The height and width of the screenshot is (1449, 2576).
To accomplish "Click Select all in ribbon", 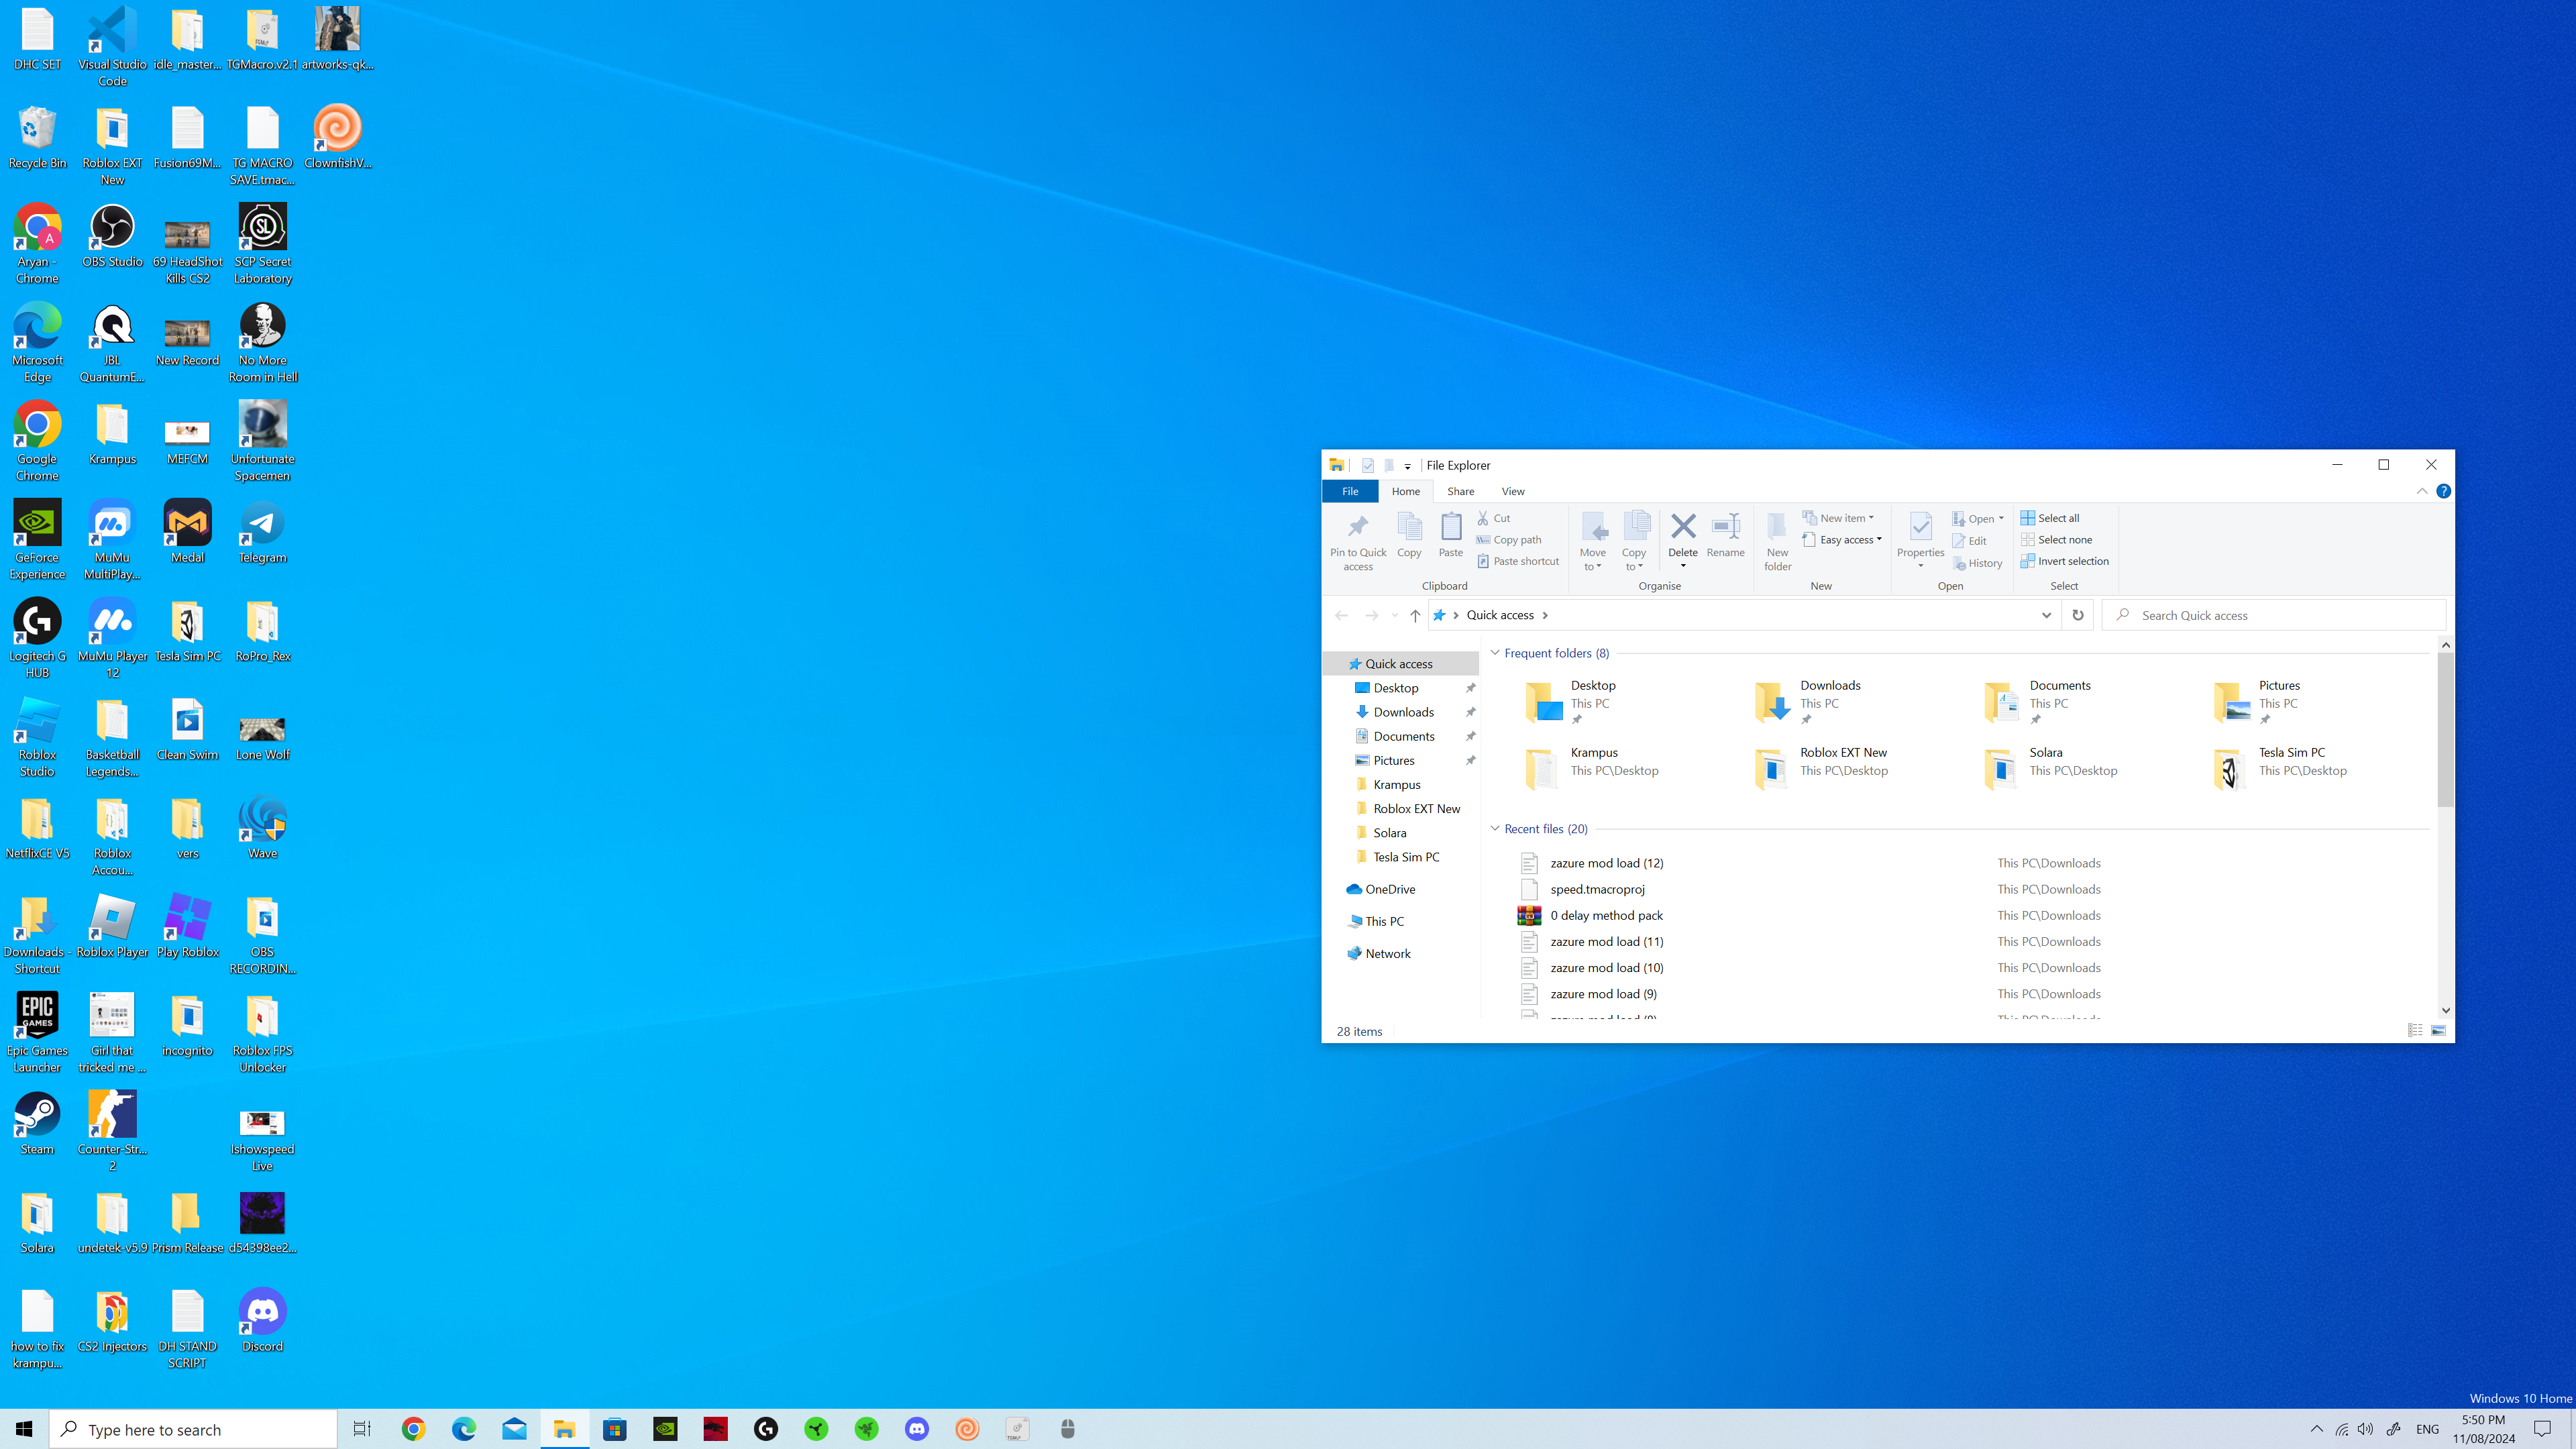I will pos(2049,518).
